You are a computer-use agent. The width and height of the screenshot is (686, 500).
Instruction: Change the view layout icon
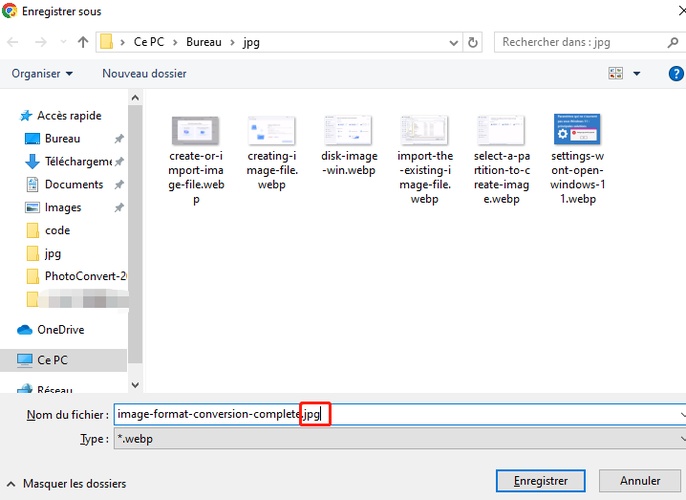click(616, 73)
